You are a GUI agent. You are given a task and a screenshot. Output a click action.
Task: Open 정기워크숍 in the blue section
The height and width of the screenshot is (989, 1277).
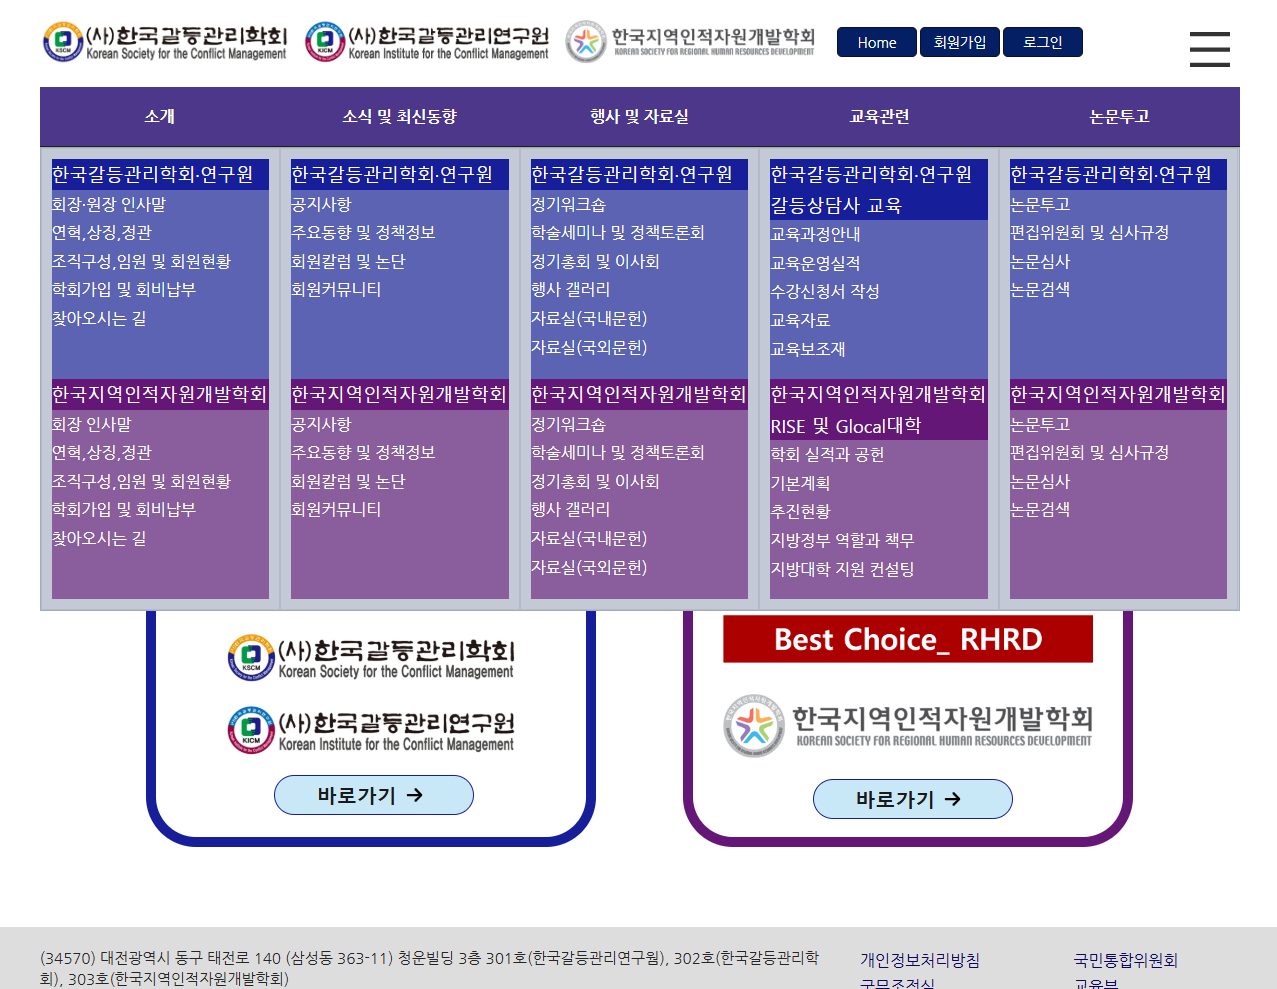[568, 204]
